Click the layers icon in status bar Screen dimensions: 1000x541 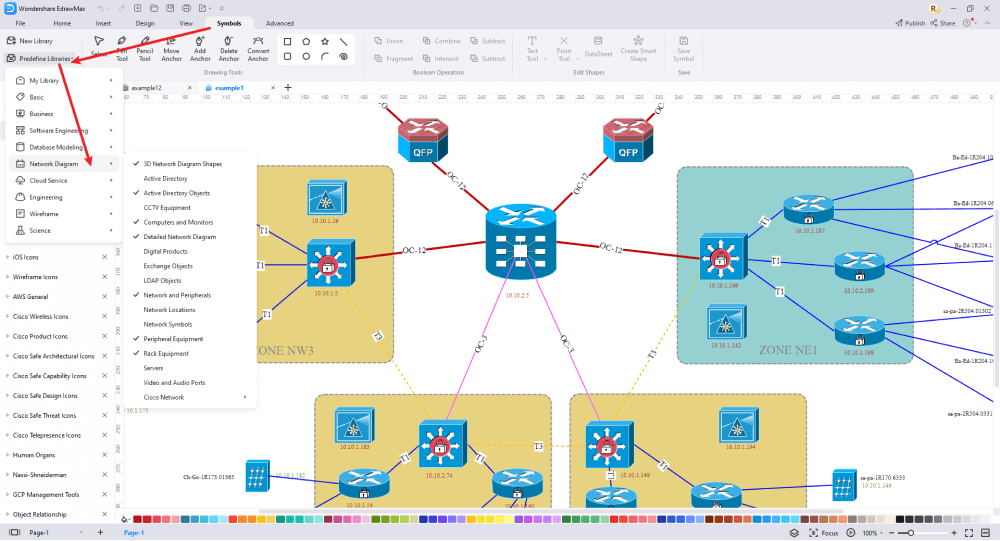(794, 533)
